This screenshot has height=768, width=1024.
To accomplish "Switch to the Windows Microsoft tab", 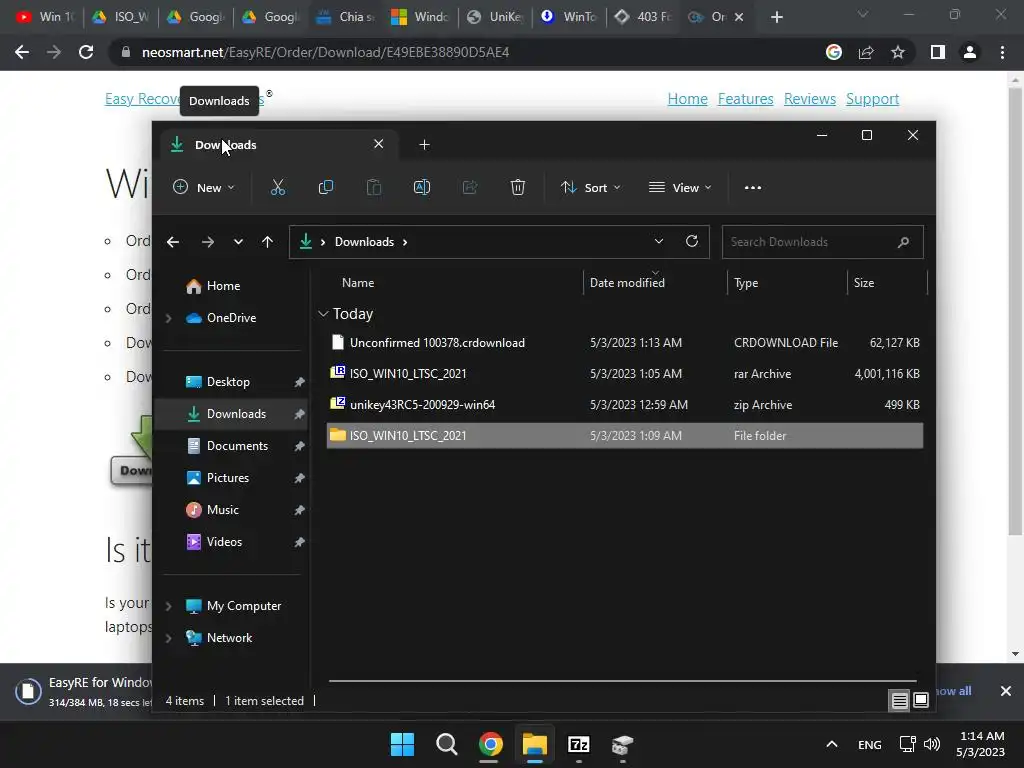I will click(422, 17).
